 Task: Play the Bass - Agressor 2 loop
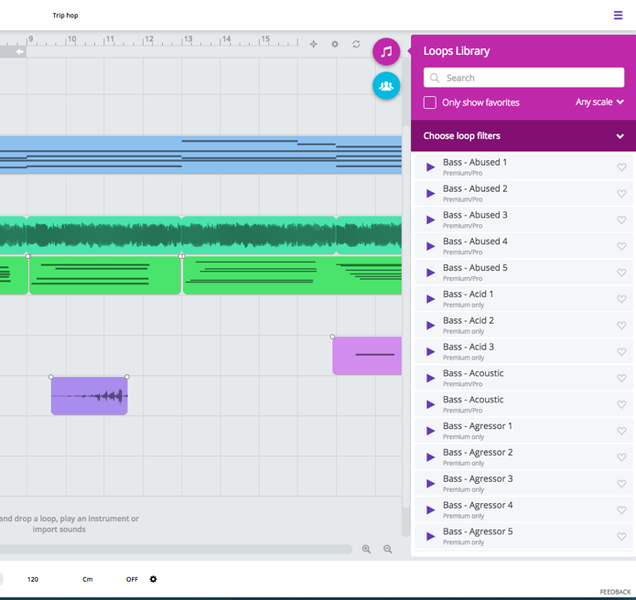(430, 457)
